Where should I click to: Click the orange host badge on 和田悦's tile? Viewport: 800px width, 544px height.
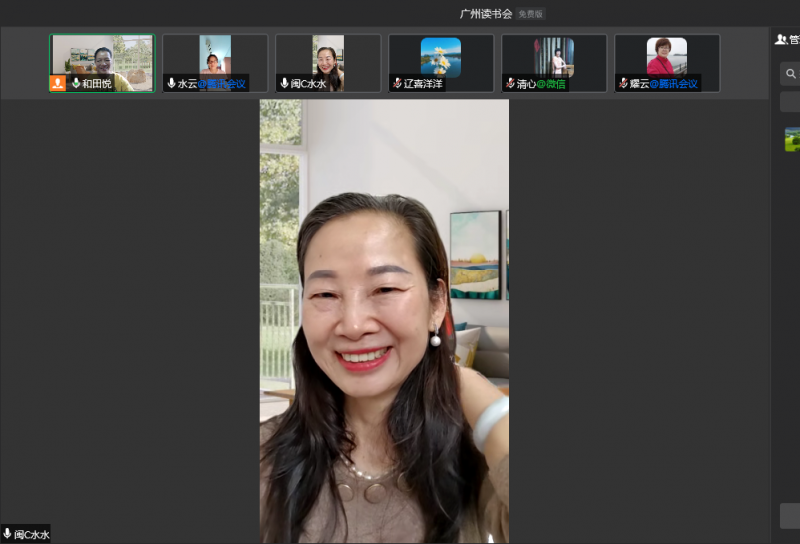[58, 83]
